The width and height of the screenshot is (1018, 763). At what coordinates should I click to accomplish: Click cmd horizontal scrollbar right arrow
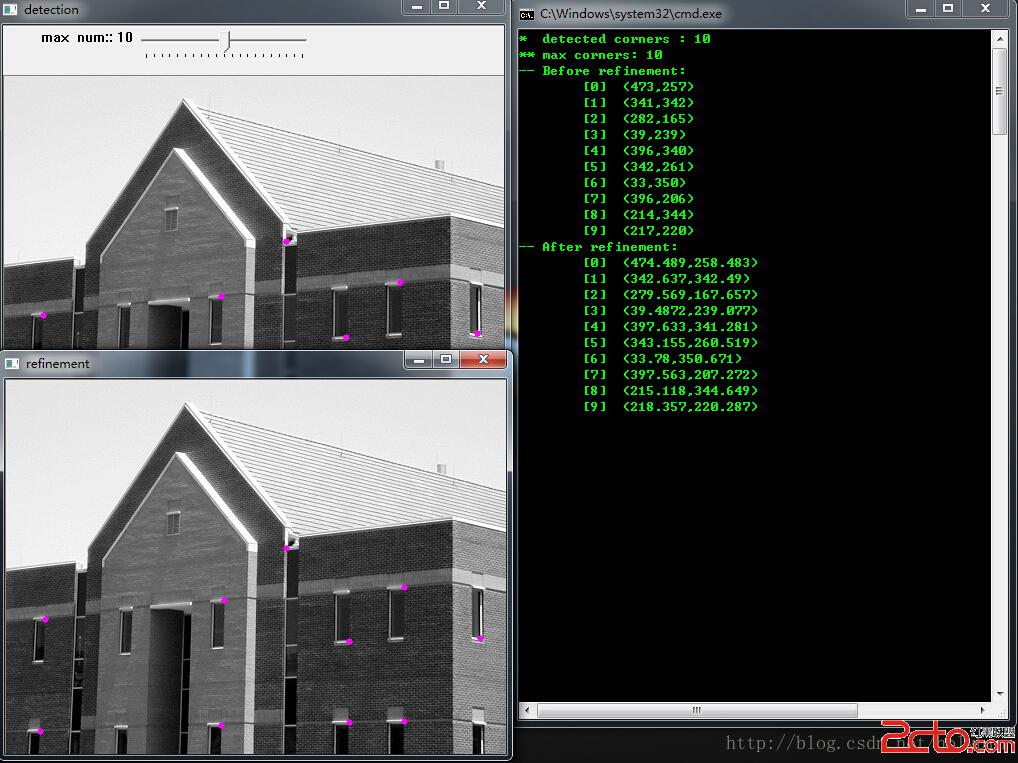pos(983,710)
